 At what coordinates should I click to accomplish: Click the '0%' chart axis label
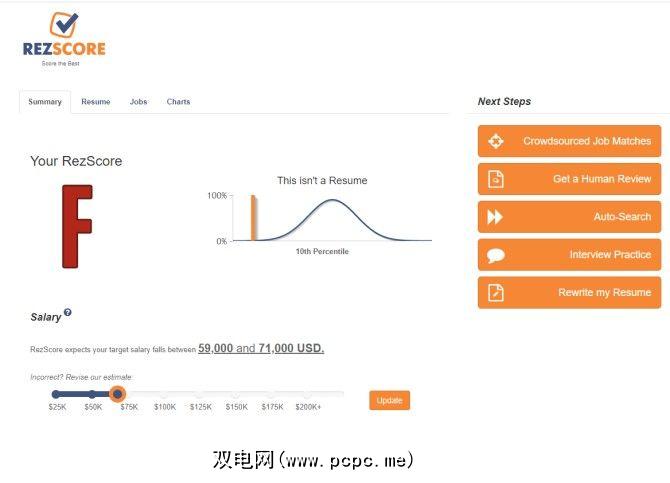tap(222, 241)
